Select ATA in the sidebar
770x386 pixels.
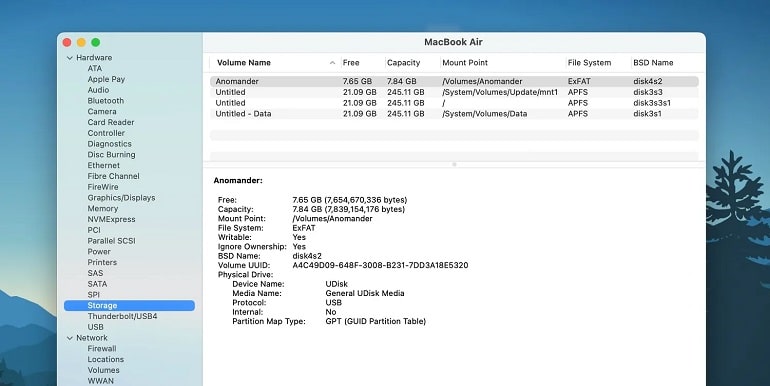tap(95, 69)
